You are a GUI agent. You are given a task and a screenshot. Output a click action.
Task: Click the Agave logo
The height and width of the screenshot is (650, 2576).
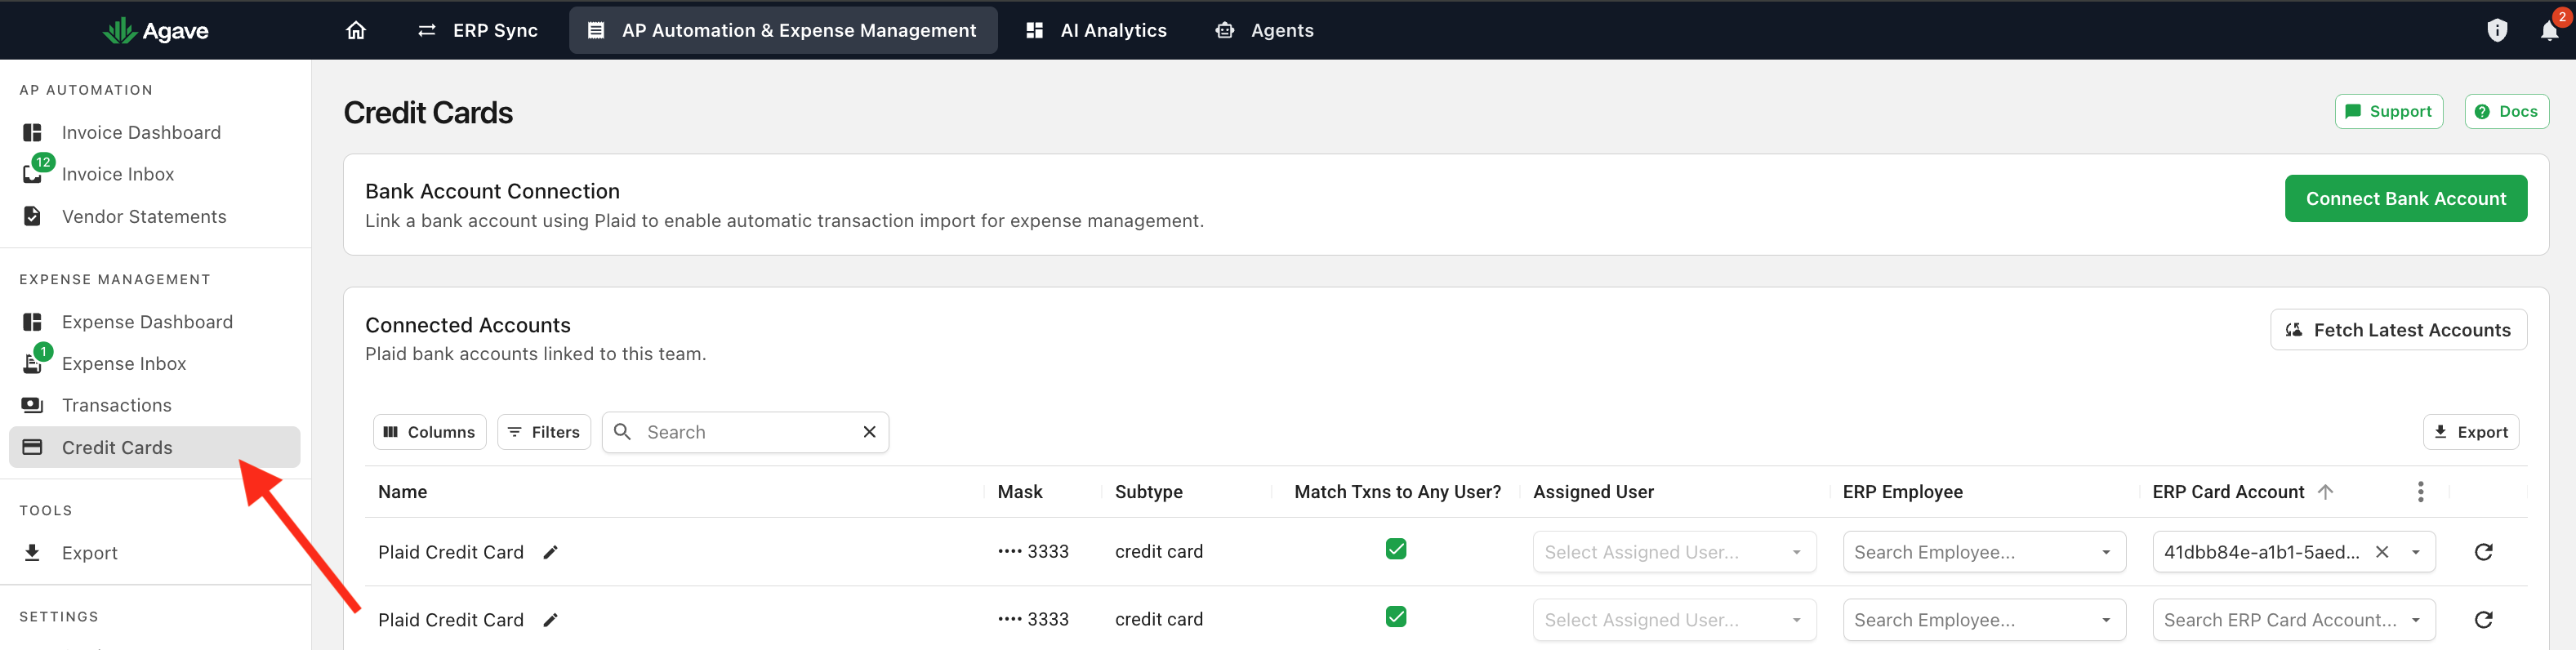point(155,31)
